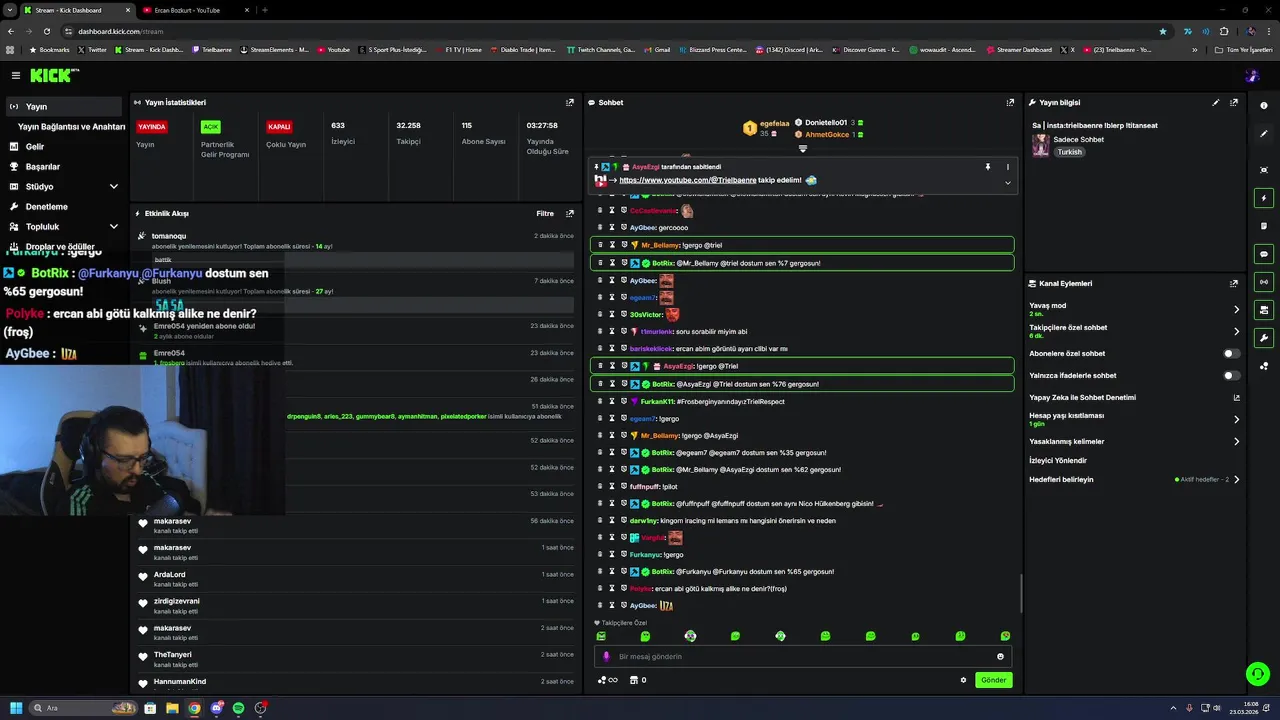1280x720 pixels.
Task: Click the Turkish language tag
Action: 1070,152
